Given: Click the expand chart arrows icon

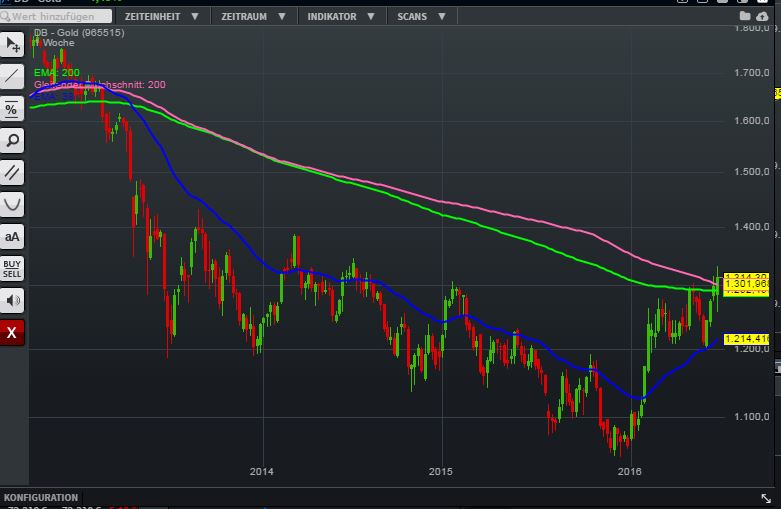Looking at the screenshot, I should [x=766, y=498].
